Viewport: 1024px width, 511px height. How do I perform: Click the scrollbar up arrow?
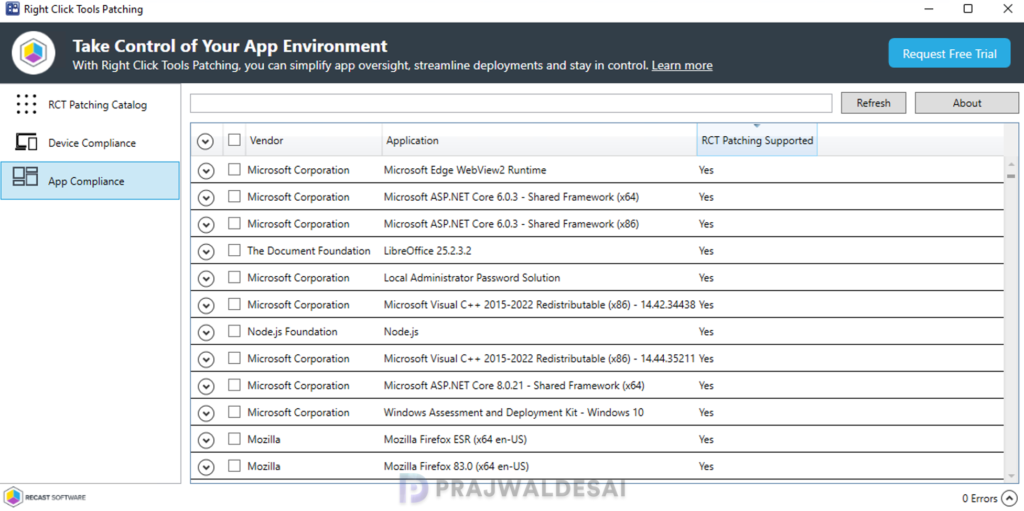[x=1011, y=164]
